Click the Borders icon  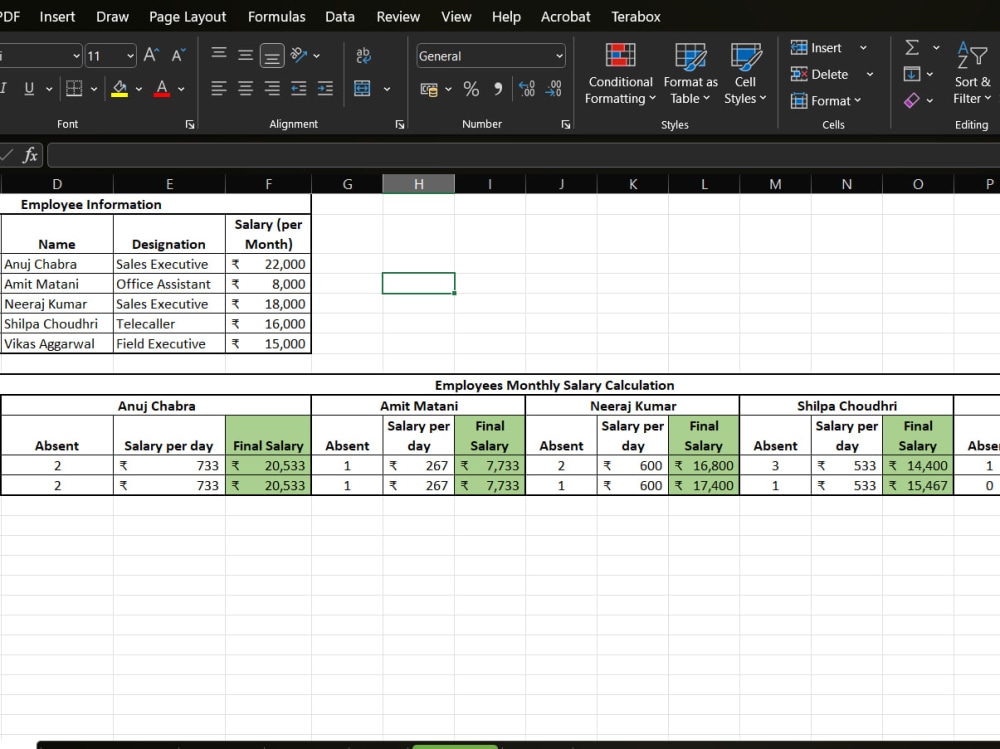point(74,89)
